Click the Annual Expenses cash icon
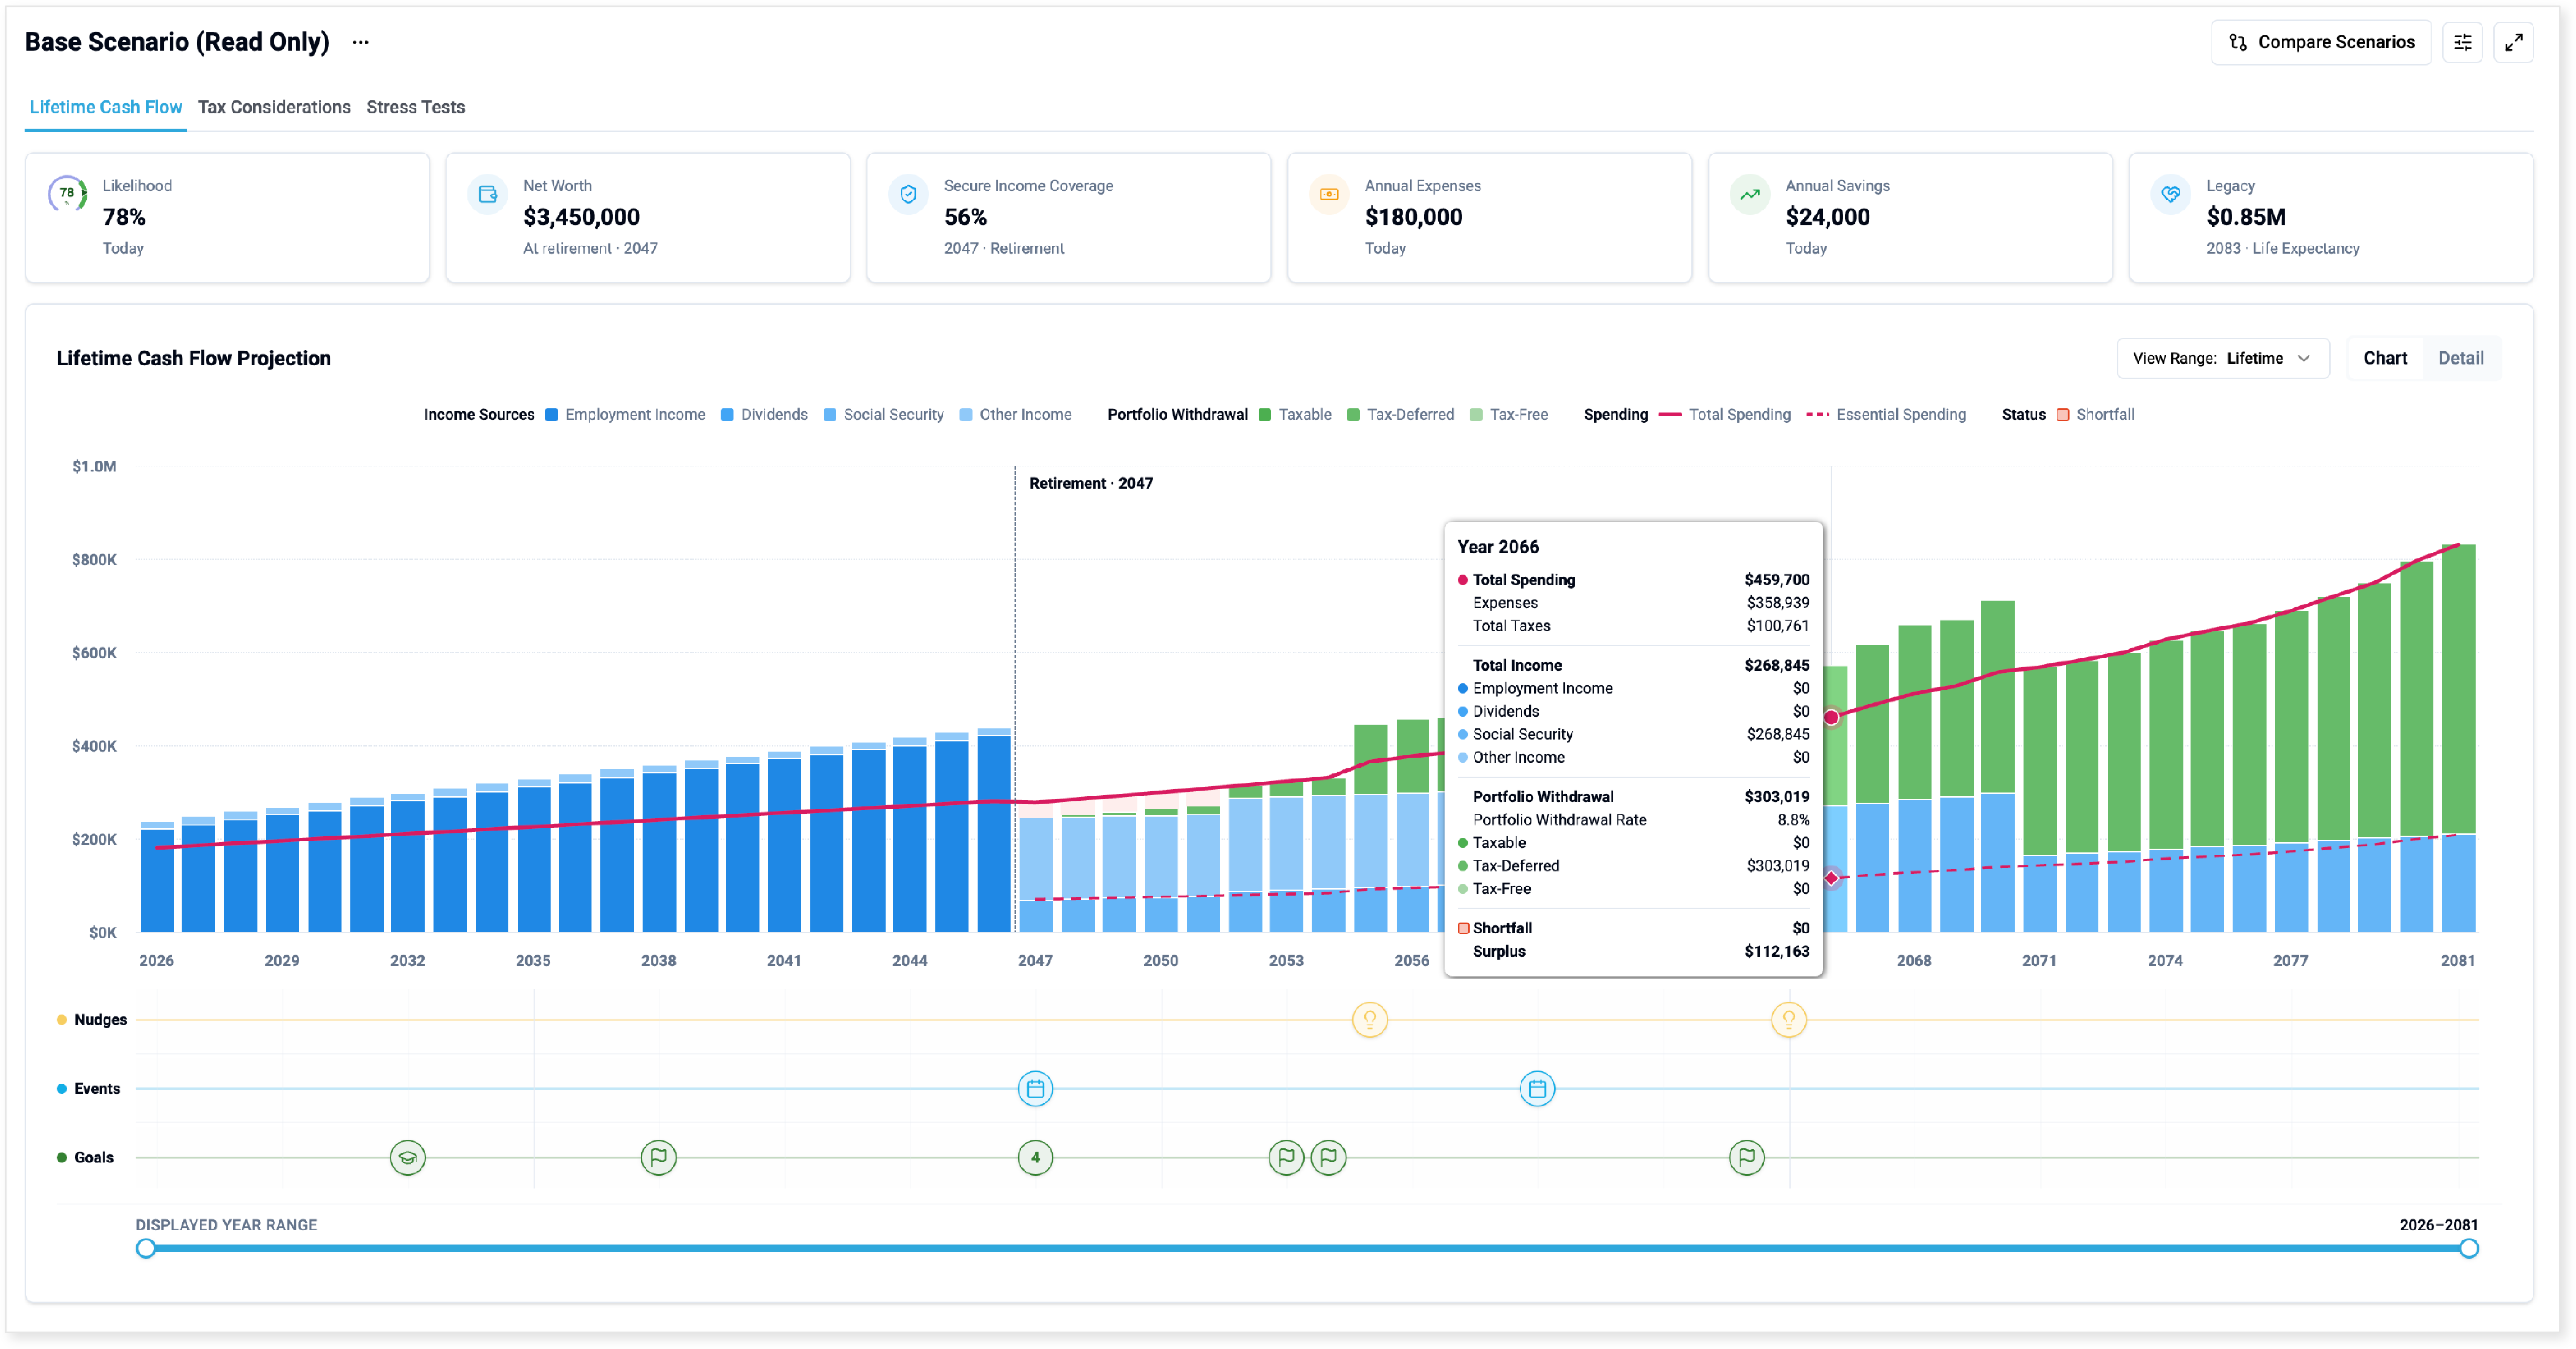The height and width of the screenshot is (1349, 2576). click(x=1330, y=194)
